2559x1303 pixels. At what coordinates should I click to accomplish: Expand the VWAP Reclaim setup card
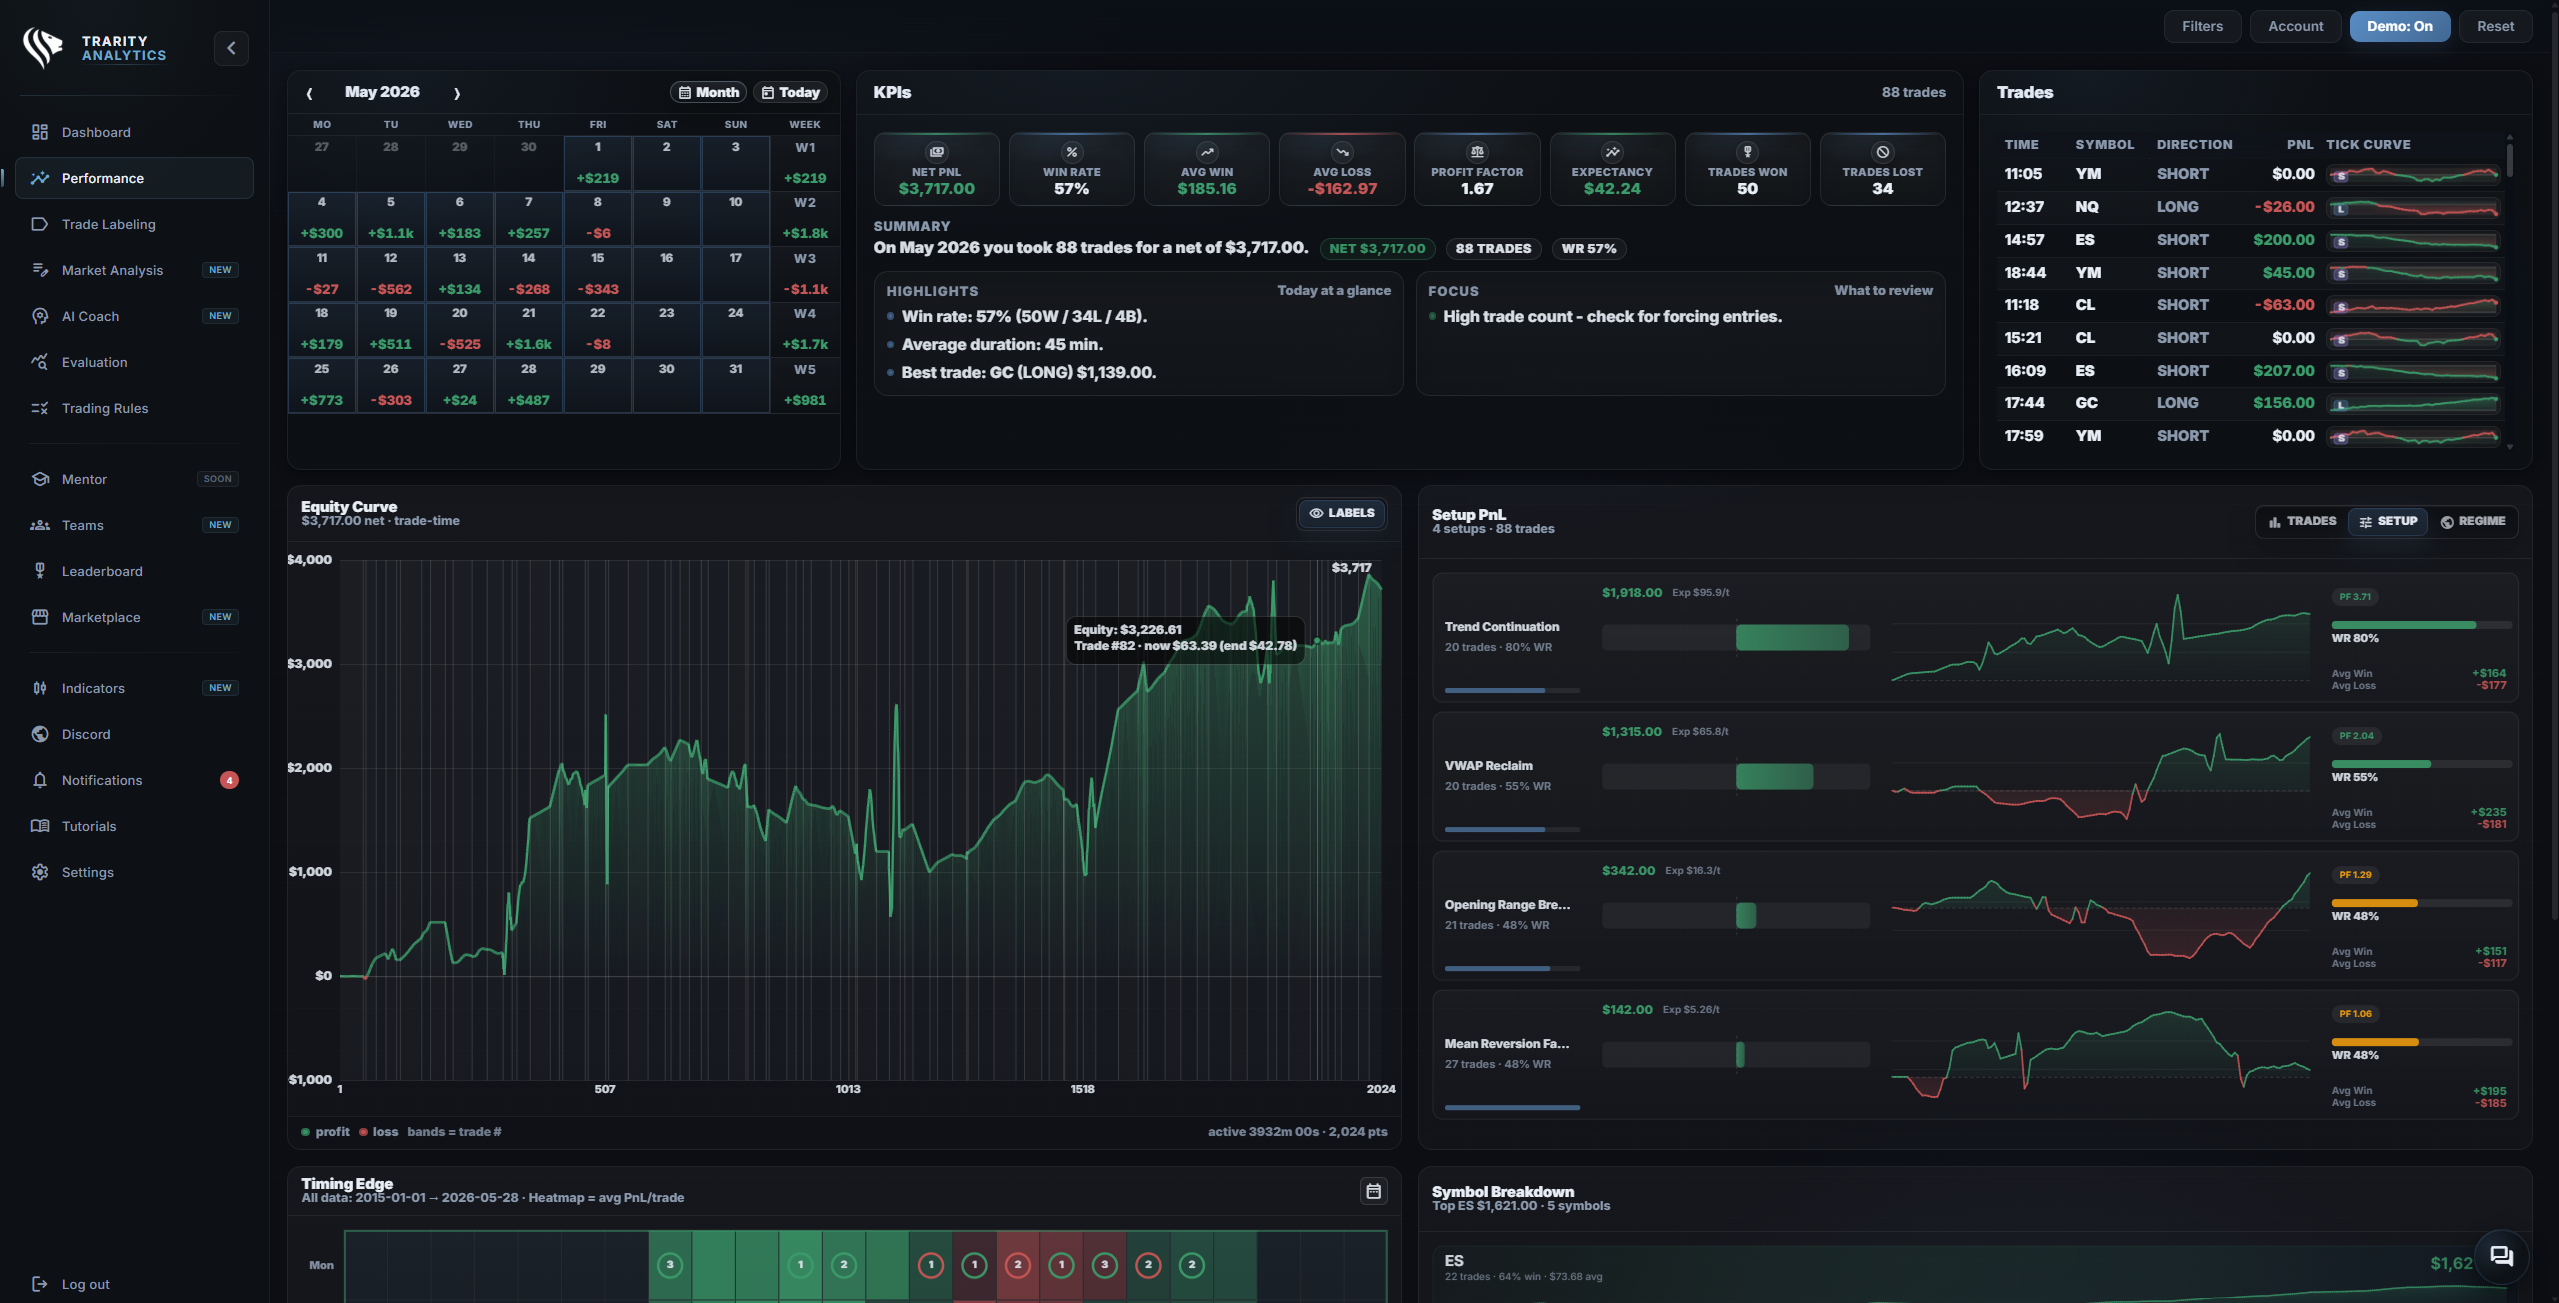(x=1975, y=776)
